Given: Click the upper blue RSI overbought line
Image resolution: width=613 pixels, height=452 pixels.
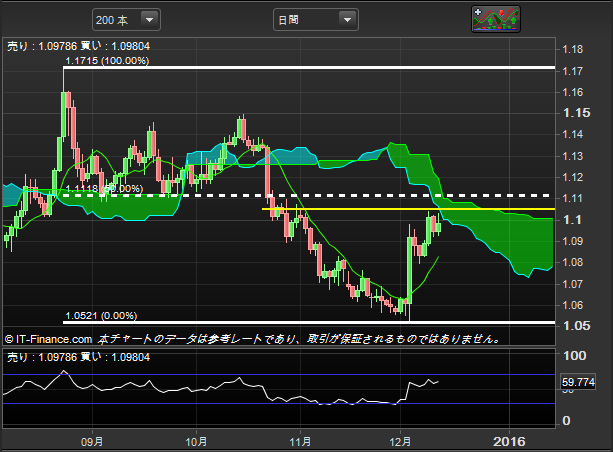Looking at the screenshot, I should pyautogui.click(x=279, y=375).
